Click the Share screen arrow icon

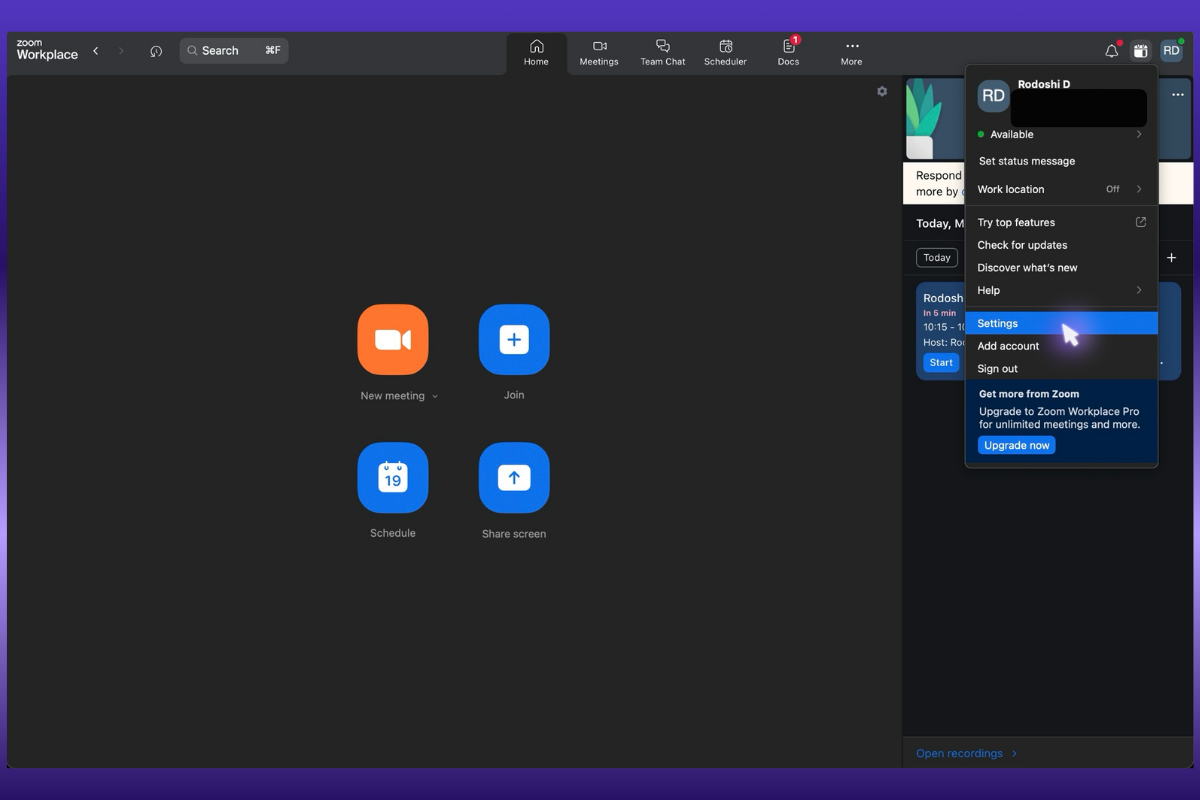(514, 478)
